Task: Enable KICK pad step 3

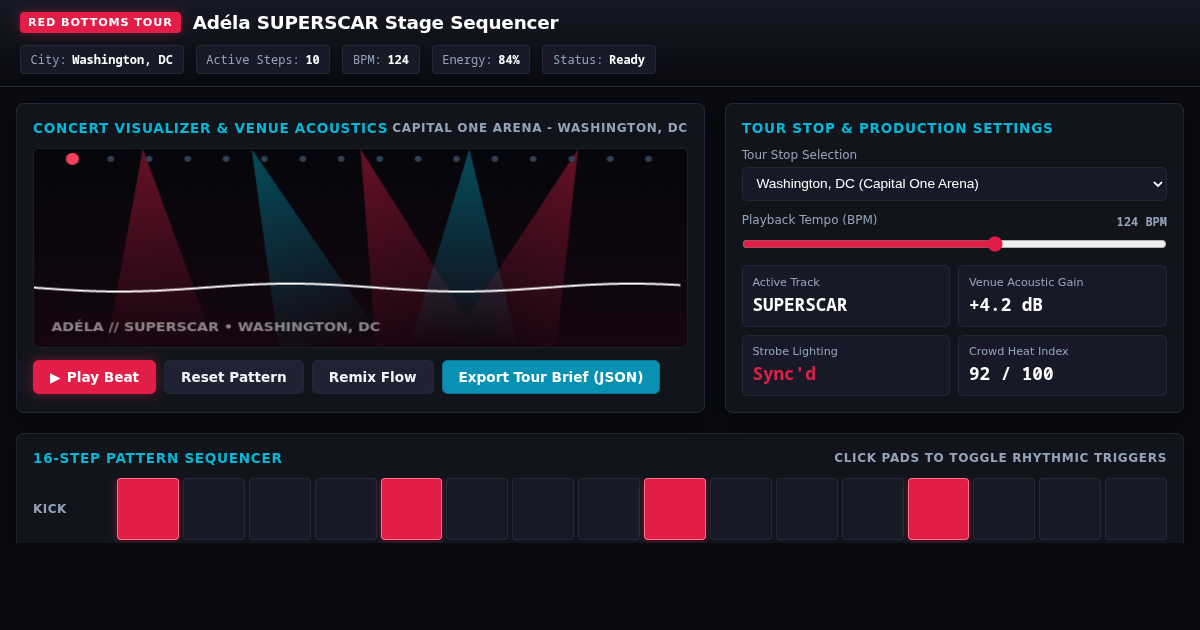Action: click(x=280, y=509)
